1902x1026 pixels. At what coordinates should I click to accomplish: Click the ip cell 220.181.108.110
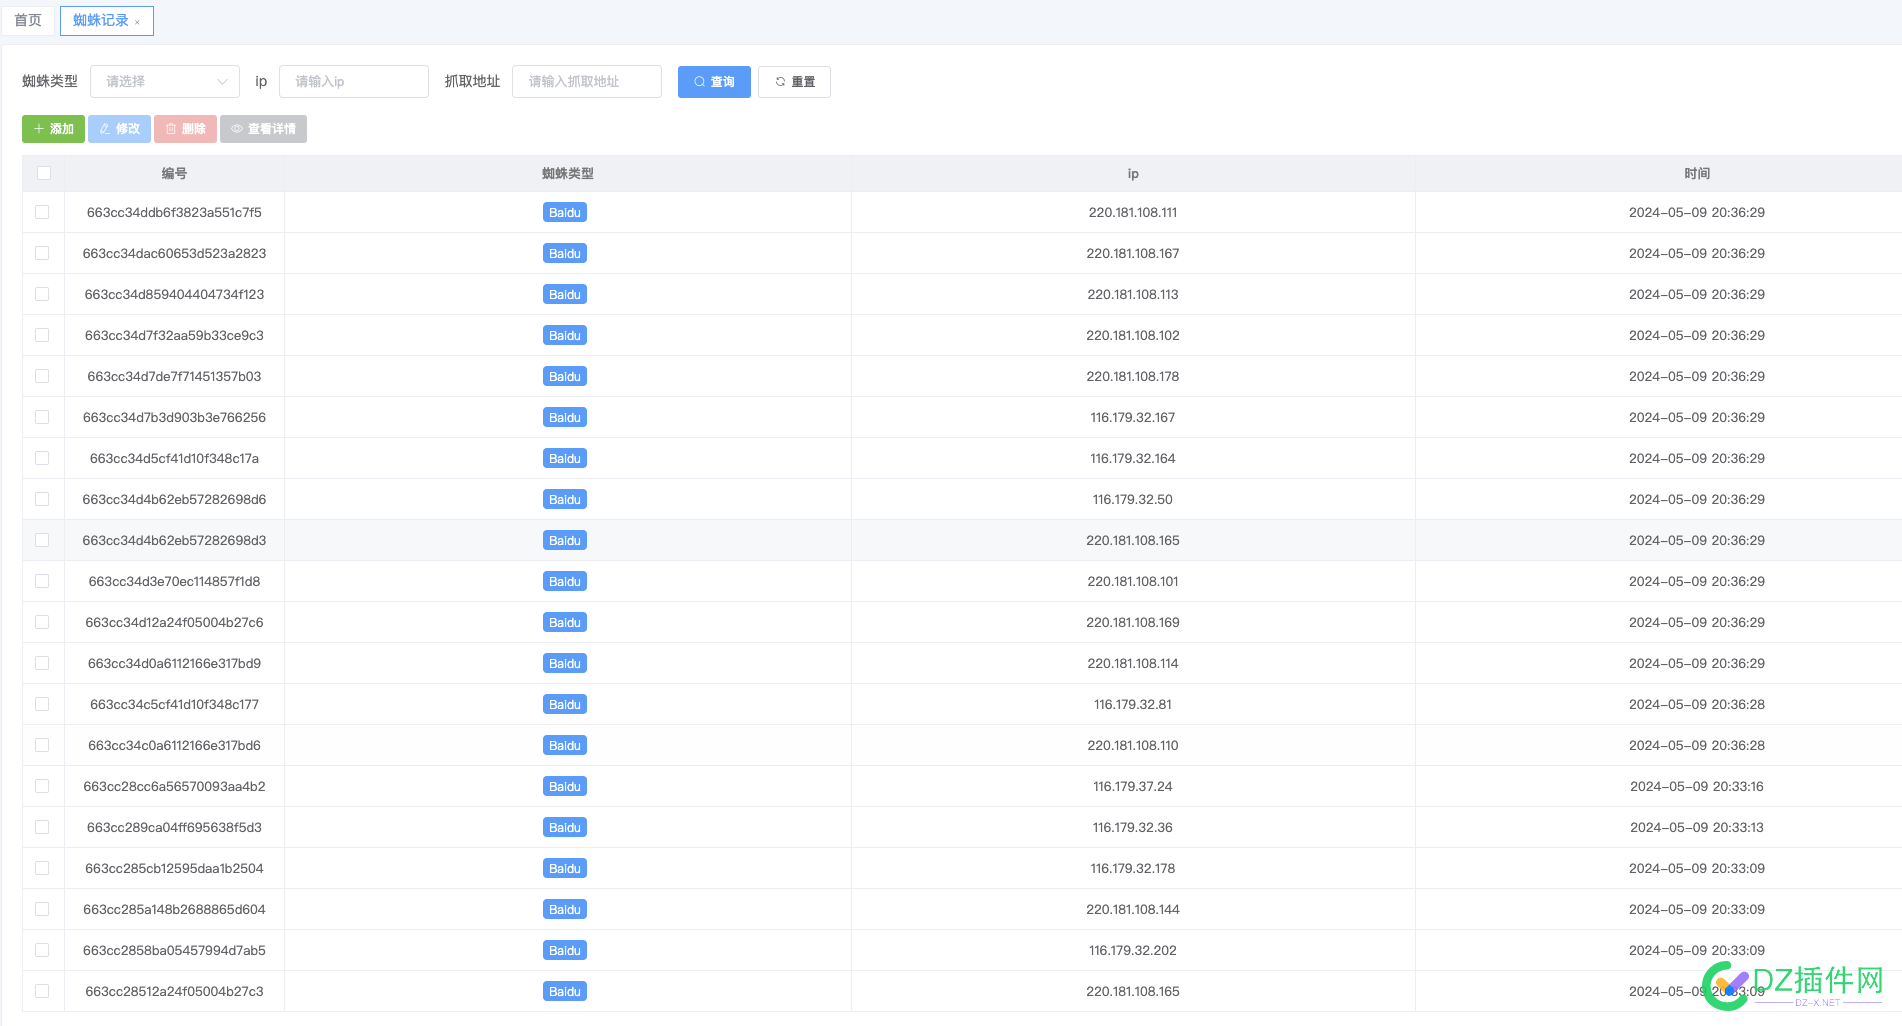pyautogui.click(x=1133, y=745)
